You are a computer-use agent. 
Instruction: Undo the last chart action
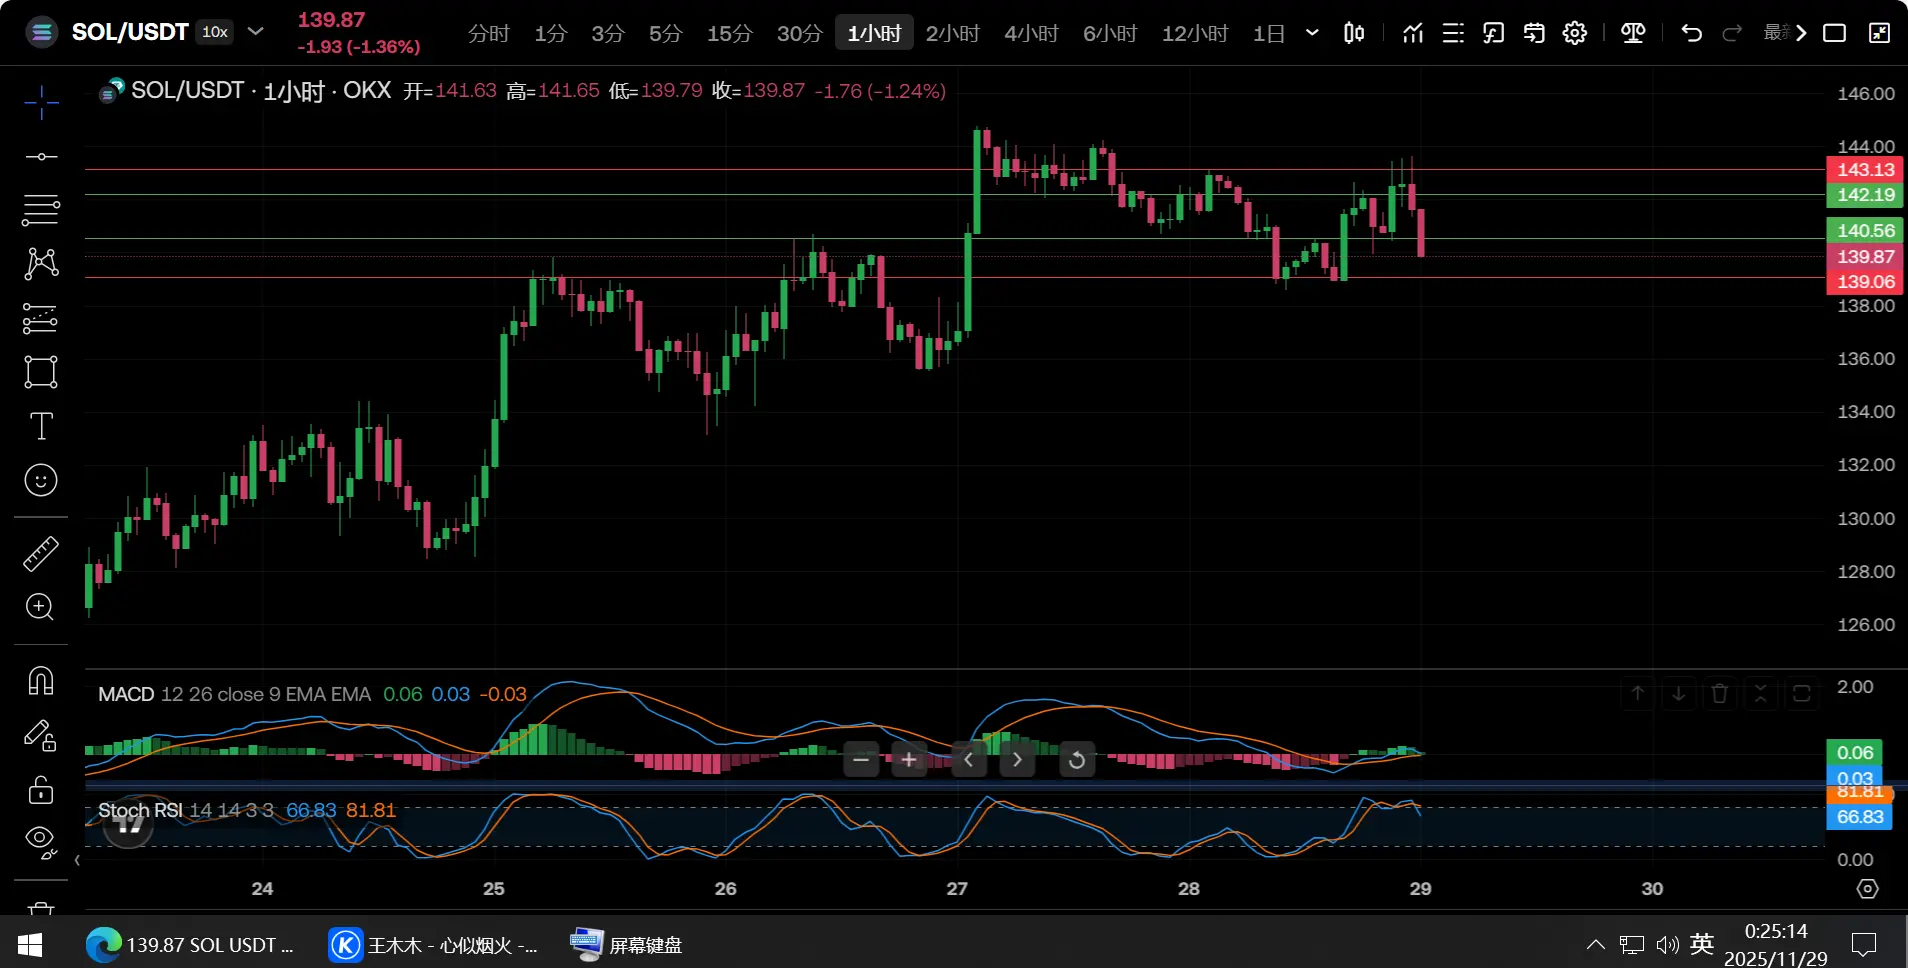(x=1691, y=33)
